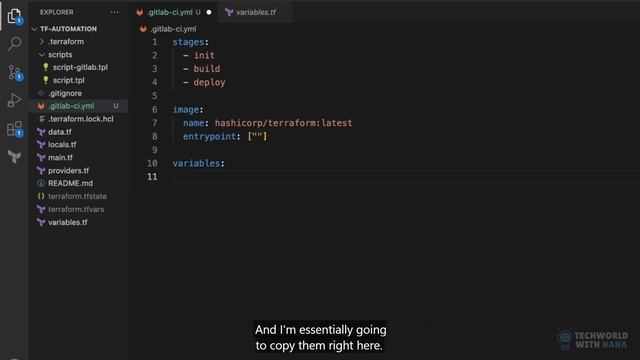Open Explorer more actions ellipsis menu
The height and width of the screenshot is (360, 640).
115,12
